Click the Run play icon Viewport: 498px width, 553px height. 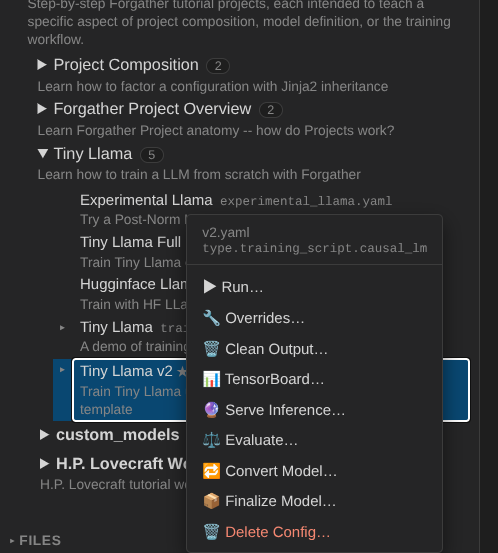tap(210, 287)
